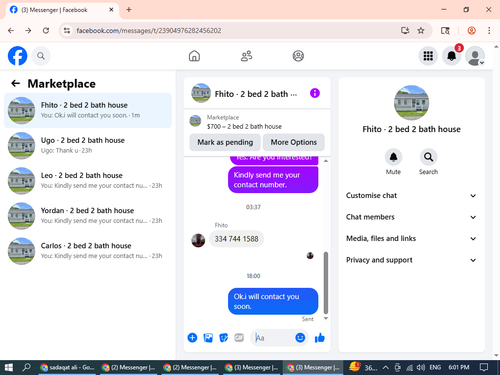Screen dimensions: 500x375
Task: Click the 'Kindly send me your contact number.' bubble
Action: point(273,180)
